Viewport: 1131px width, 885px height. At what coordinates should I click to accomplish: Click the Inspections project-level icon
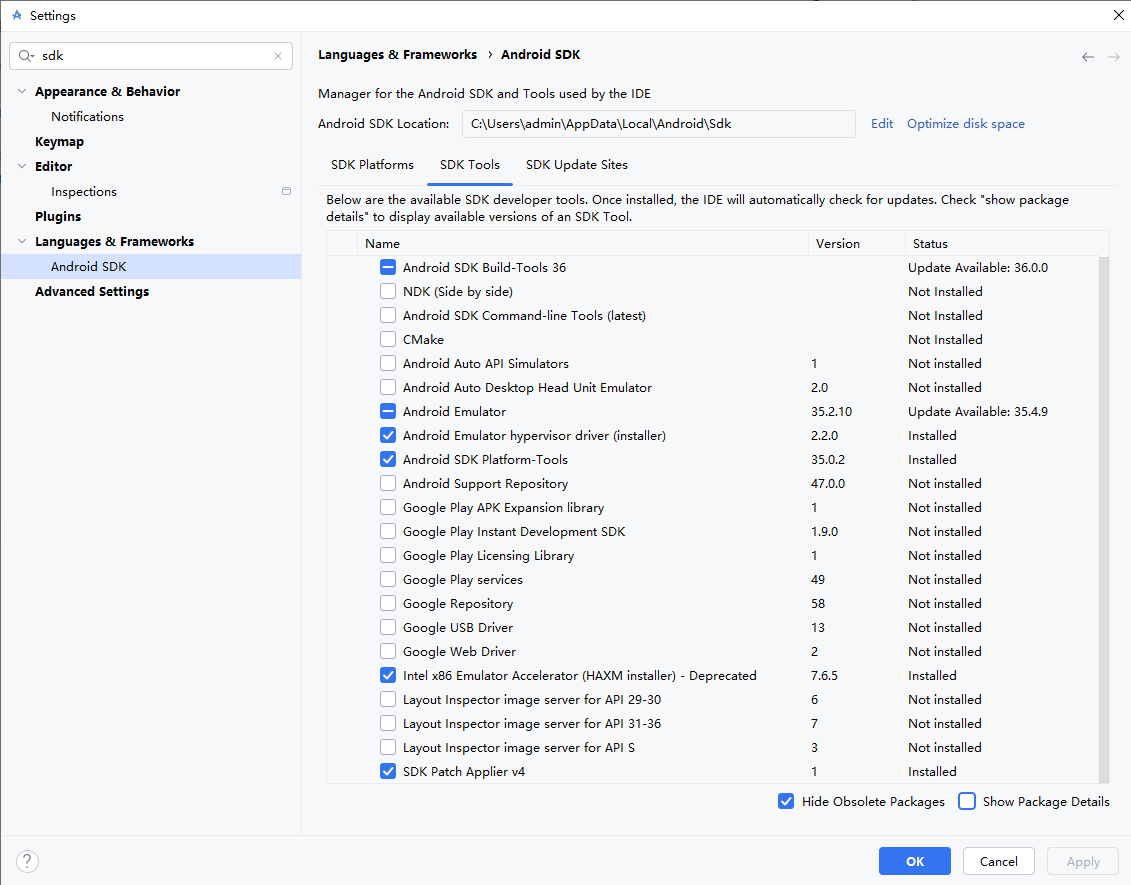click(286, 191)
